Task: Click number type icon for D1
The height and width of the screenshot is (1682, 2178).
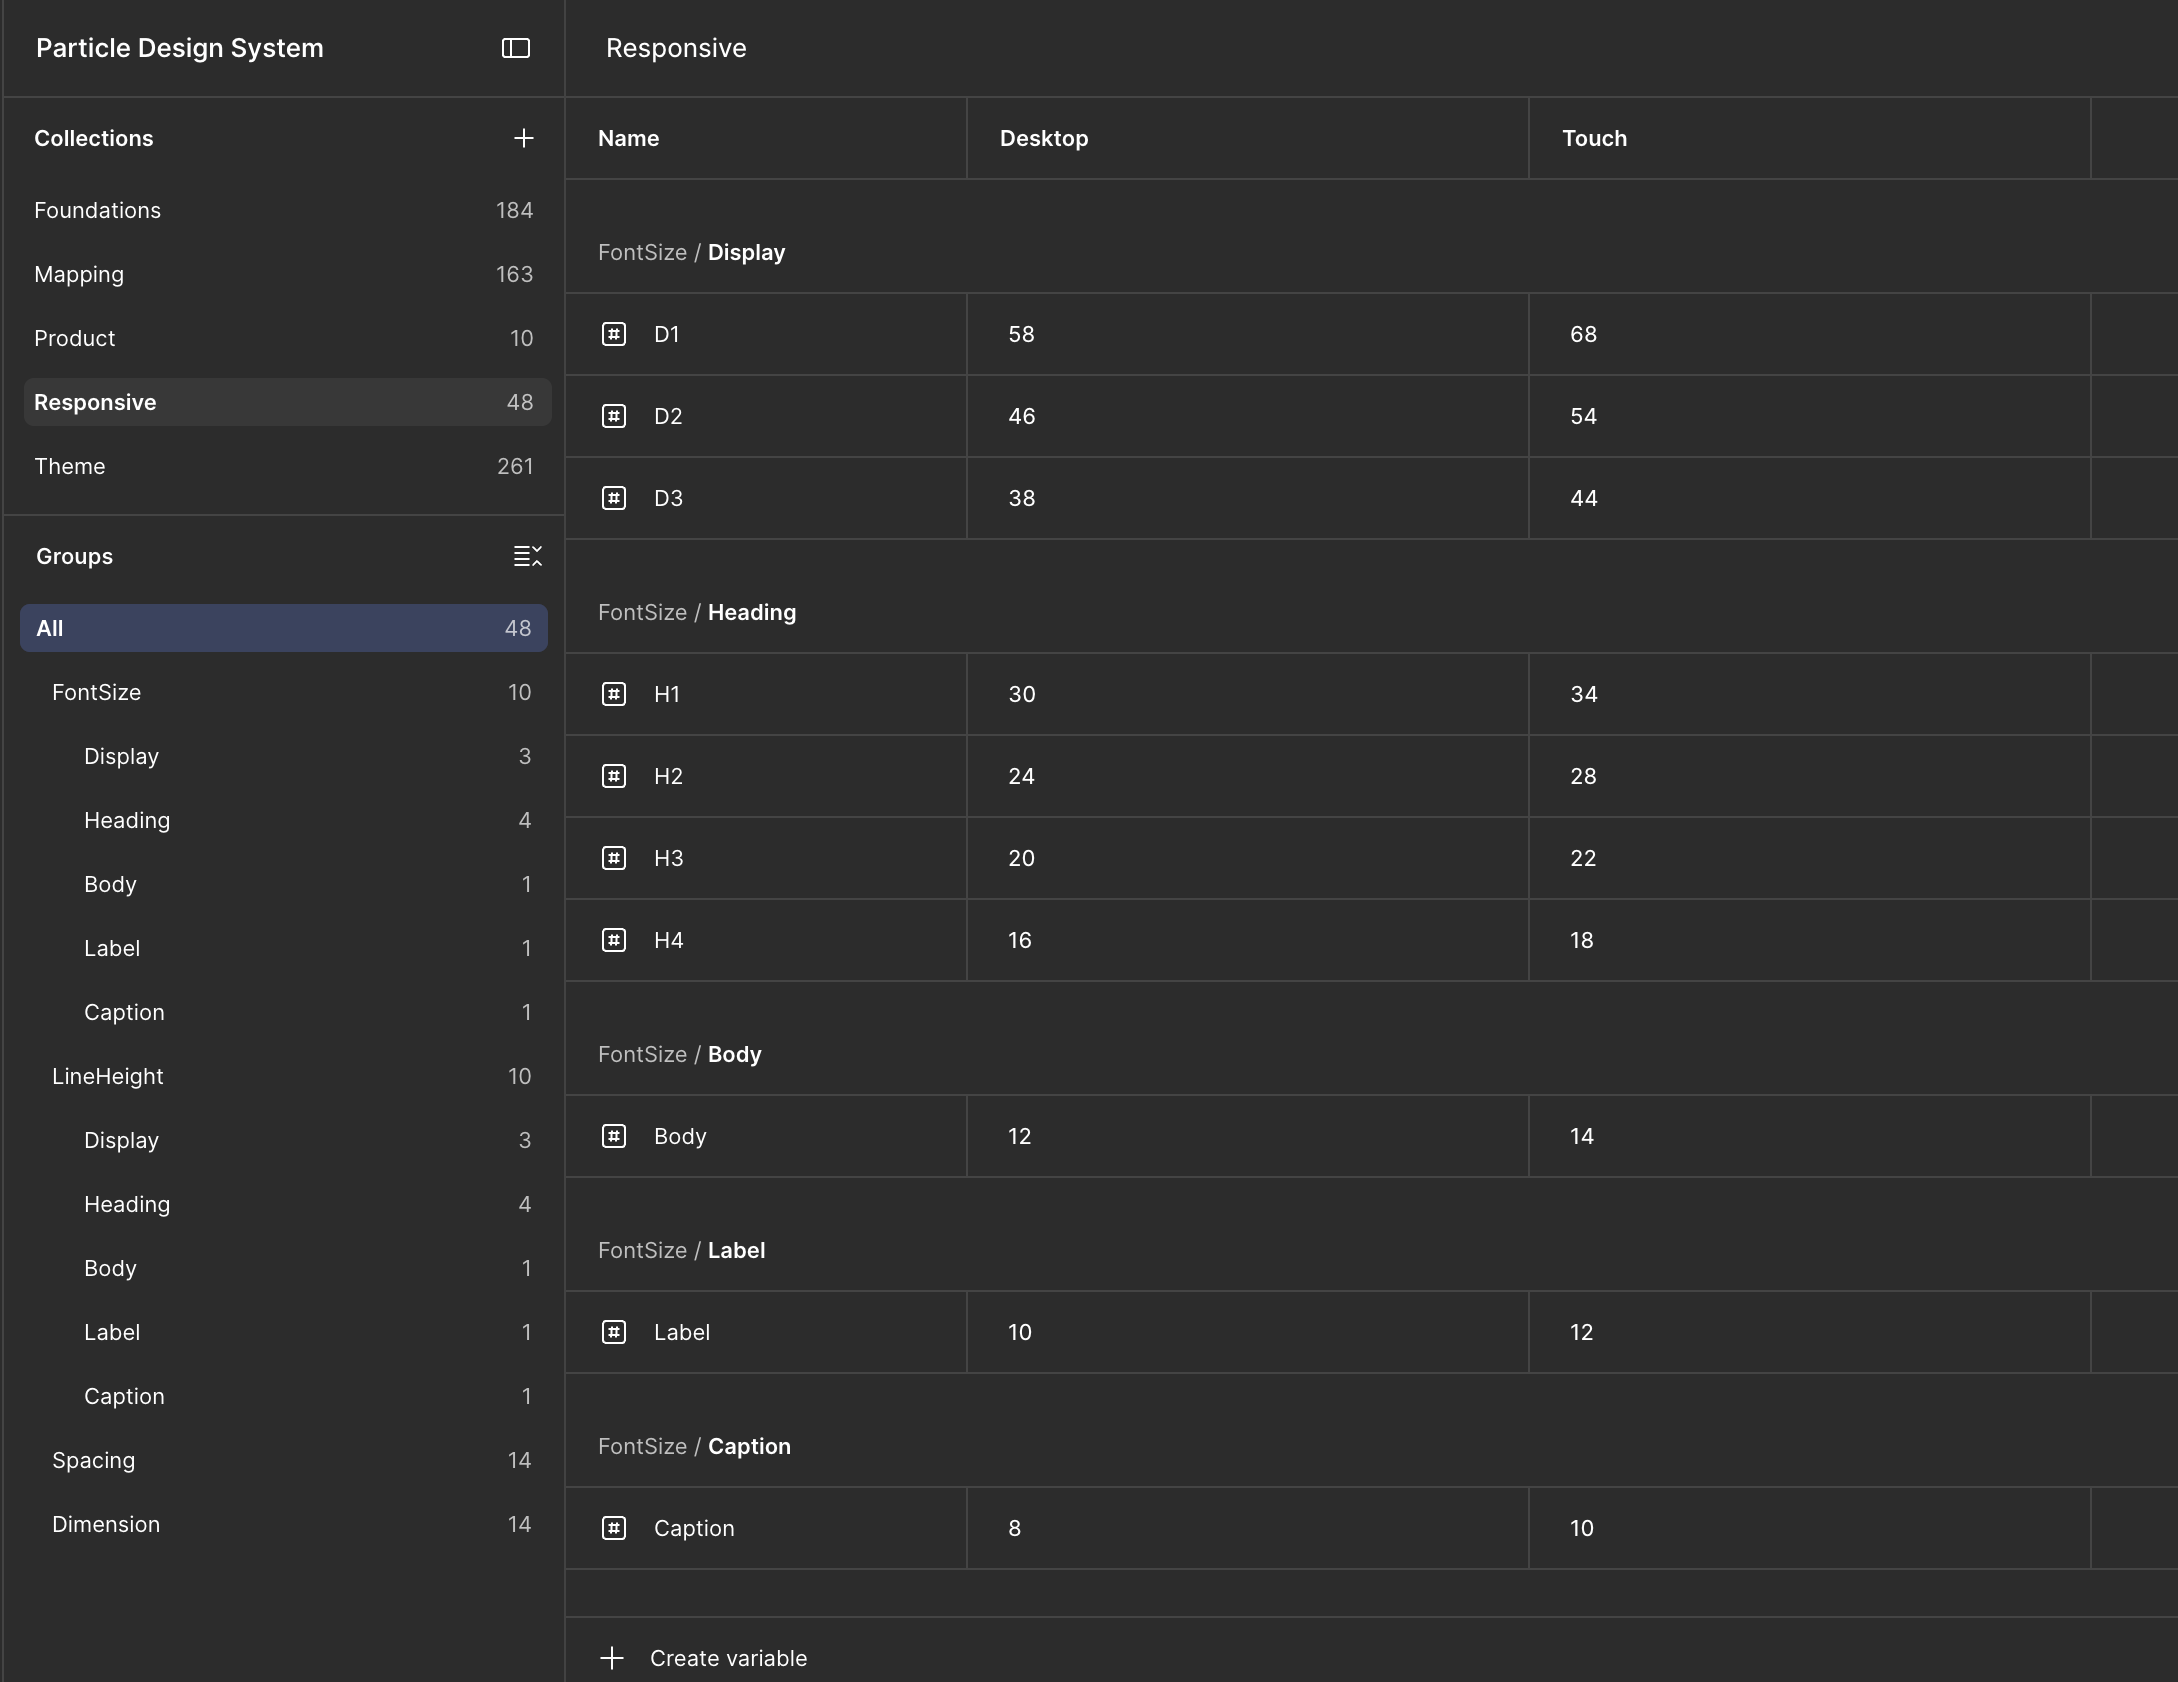Action: point(614,334)
